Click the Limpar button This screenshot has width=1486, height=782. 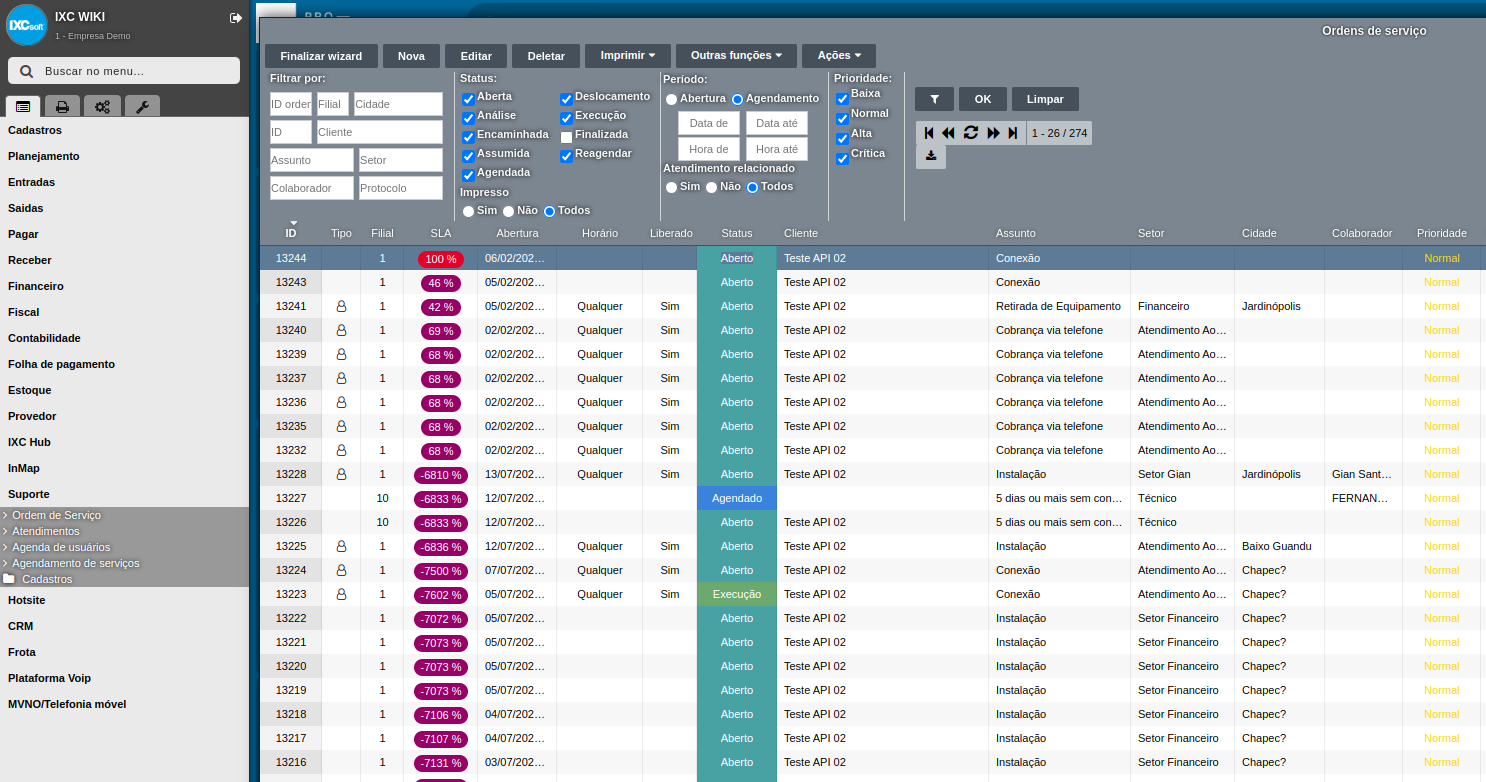click(1045, 99)
